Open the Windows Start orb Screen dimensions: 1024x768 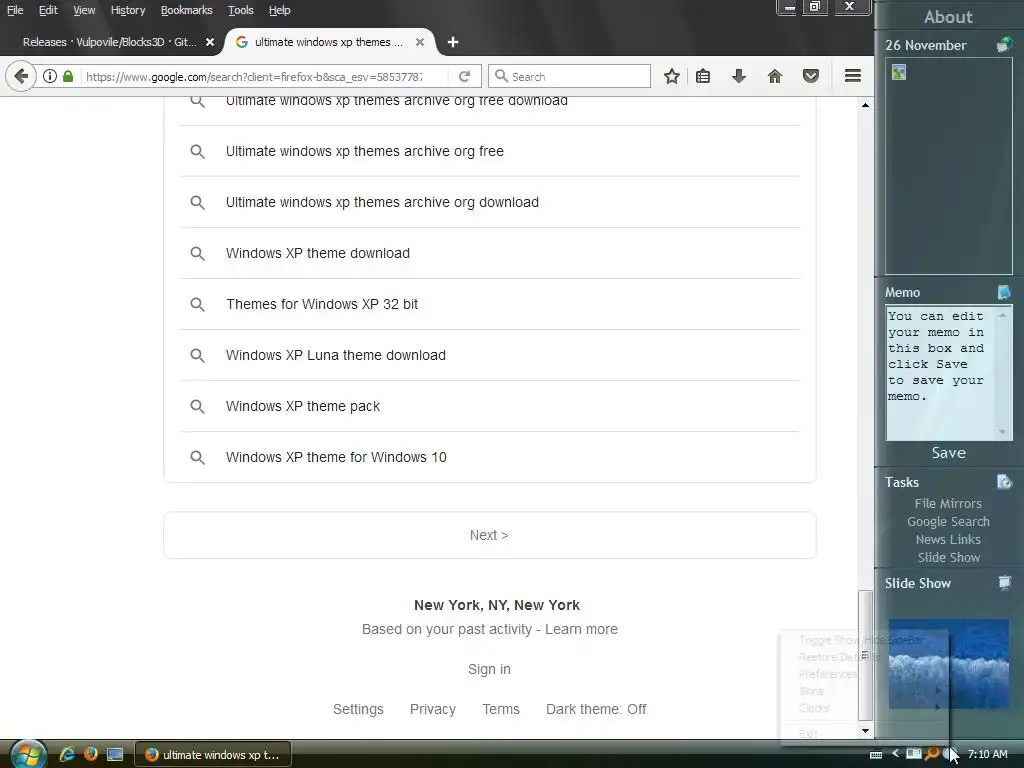click(x=27, y=754)
